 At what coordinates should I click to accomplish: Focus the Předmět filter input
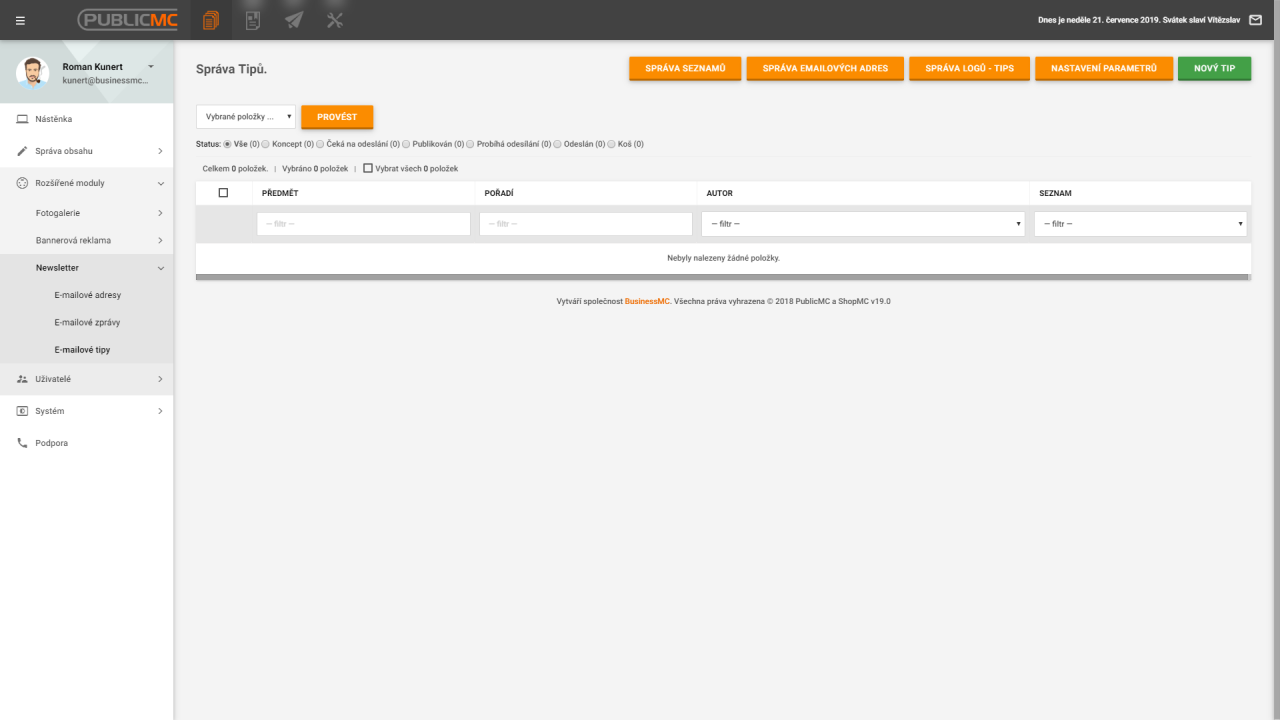point(364,224)
